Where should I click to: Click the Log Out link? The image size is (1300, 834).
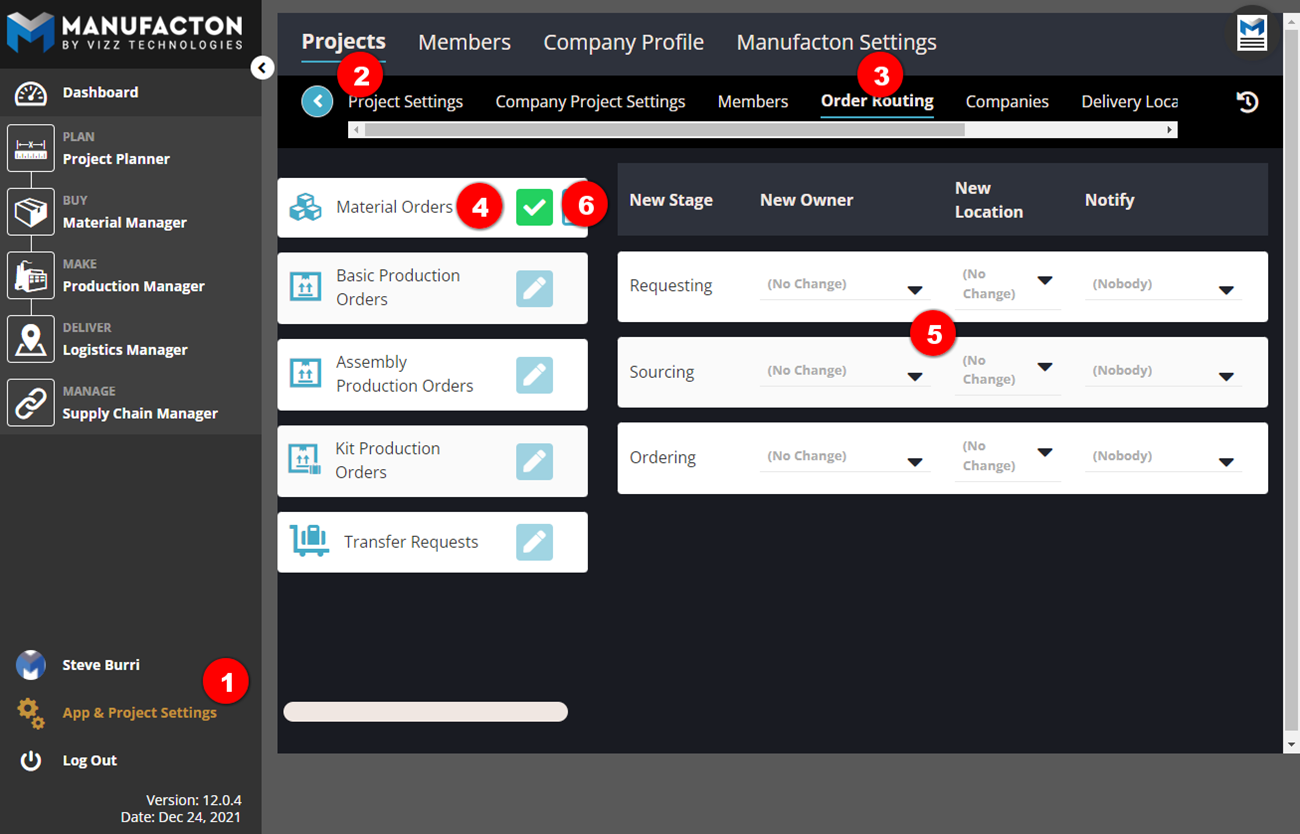90,761
